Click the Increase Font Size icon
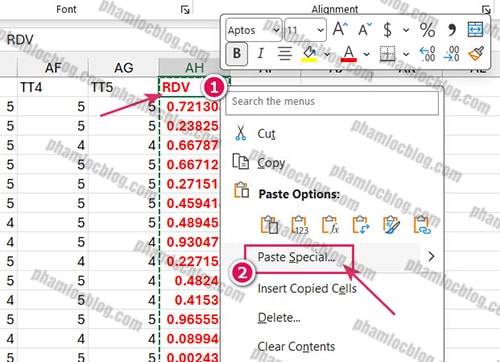This screenshot has width=500, height=362. tap(340, 29)
